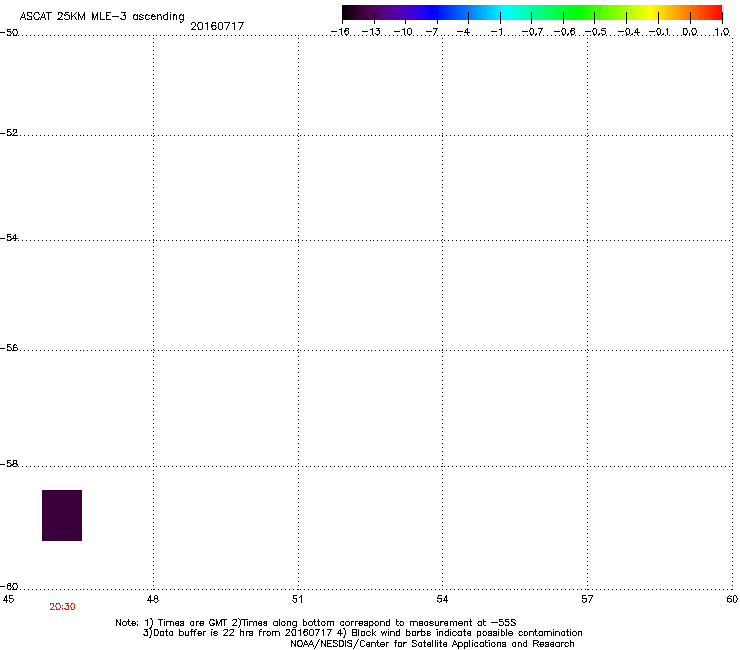Click the 60 longitude axis label
This screenshot has height=650, width=740.
(x=732, y=599)
